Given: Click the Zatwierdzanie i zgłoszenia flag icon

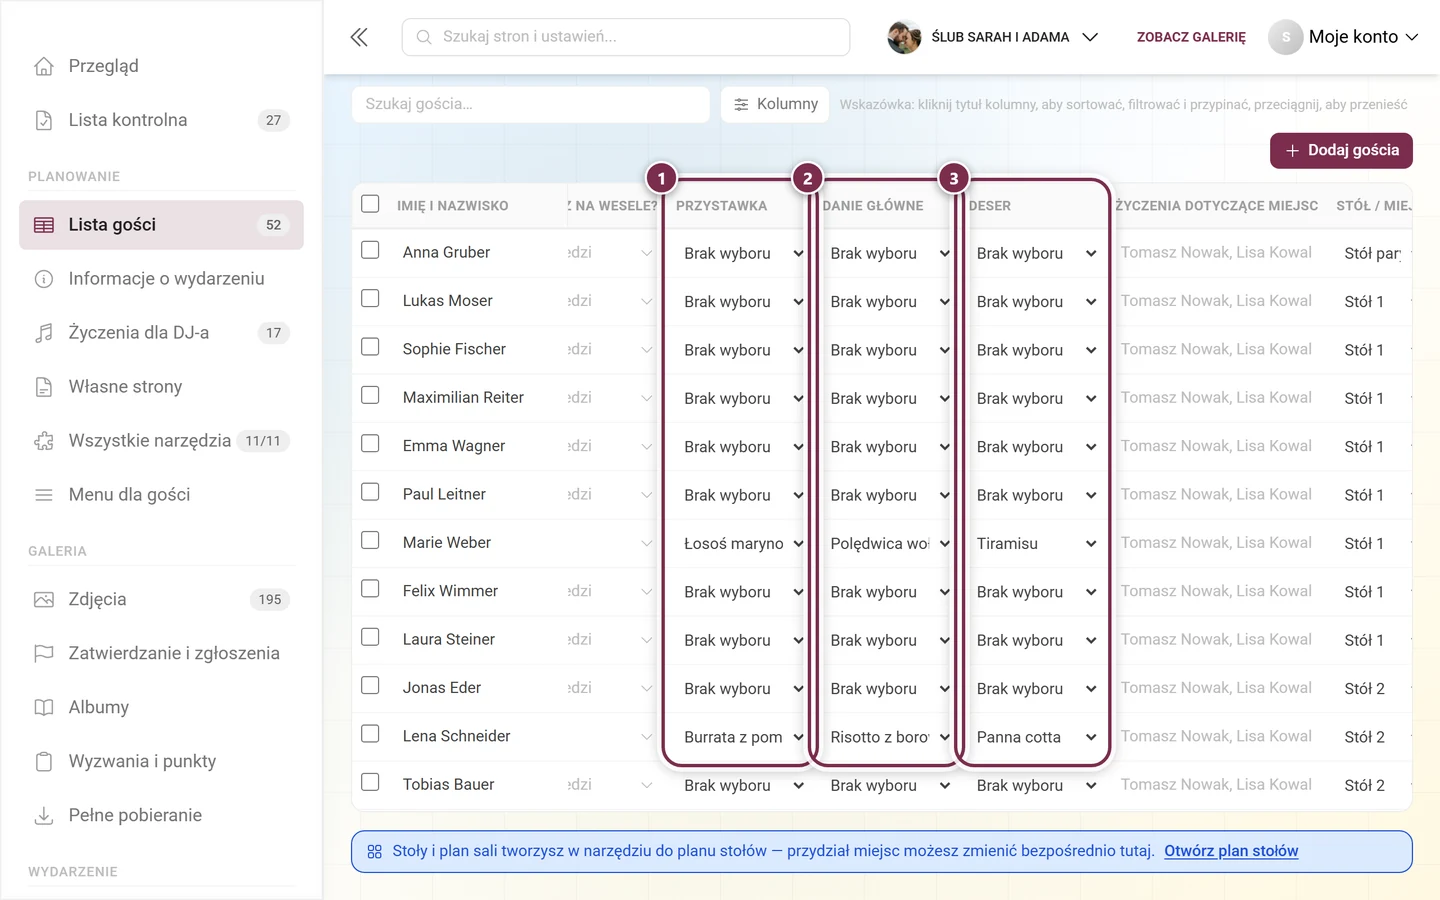Looking at the screenshot, I should point(44,654).
